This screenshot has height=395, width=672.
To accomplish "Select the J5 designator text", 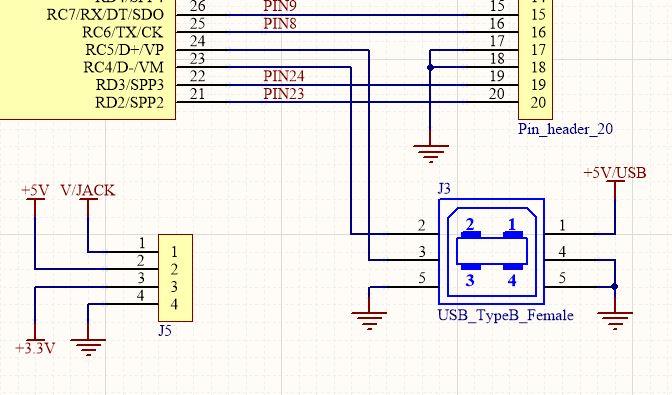I will coord(165,331).
